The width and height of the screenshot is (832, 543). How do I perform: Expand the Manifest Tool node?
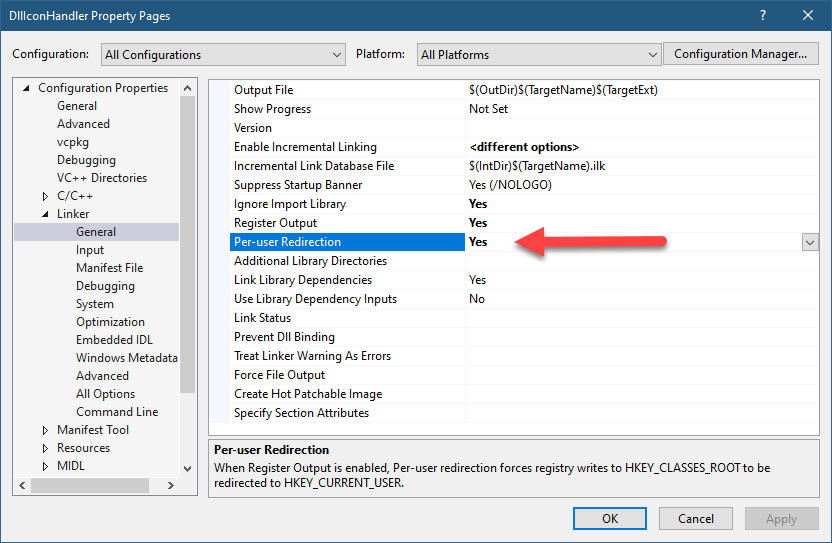coord(45,430)
